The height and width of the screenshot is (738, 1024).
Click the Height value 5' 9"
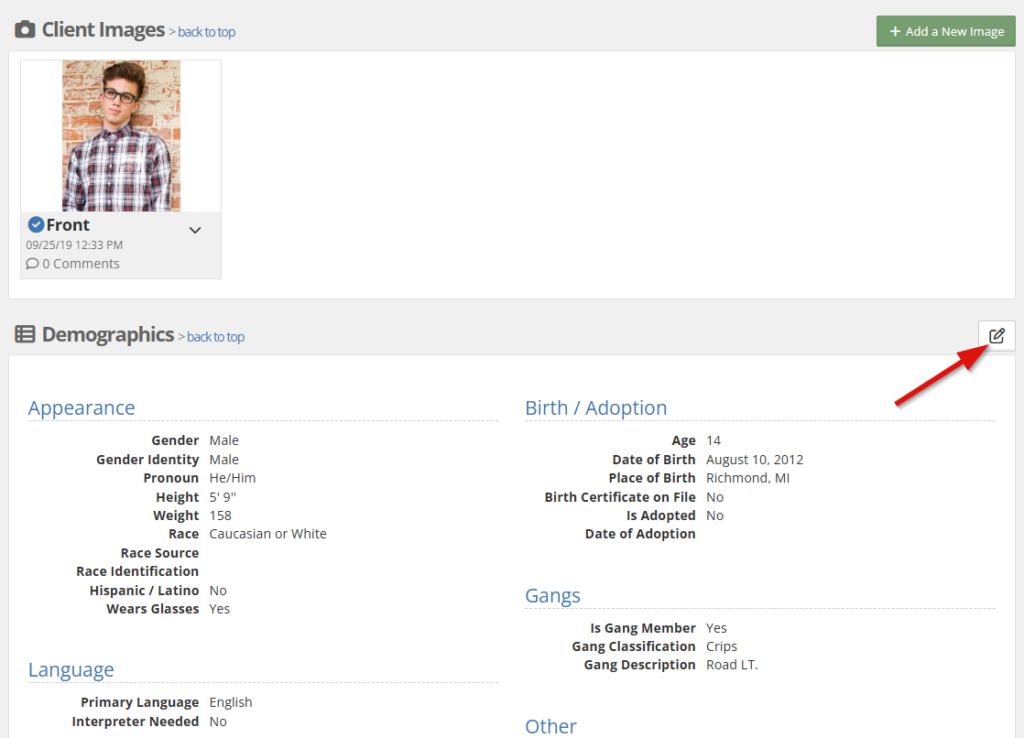223,497
